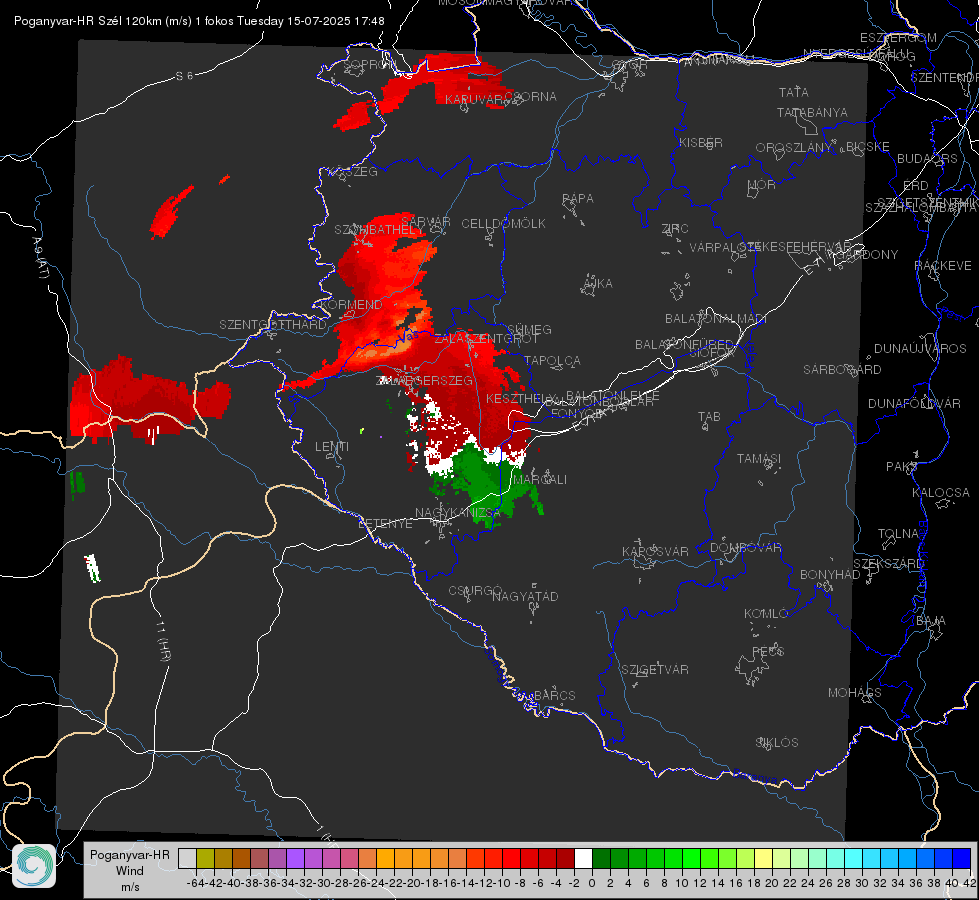Click the dark green swatch above label 0
Image resolution: width=979 pixels, height=900 pixels.
click(x=601, y=859)
